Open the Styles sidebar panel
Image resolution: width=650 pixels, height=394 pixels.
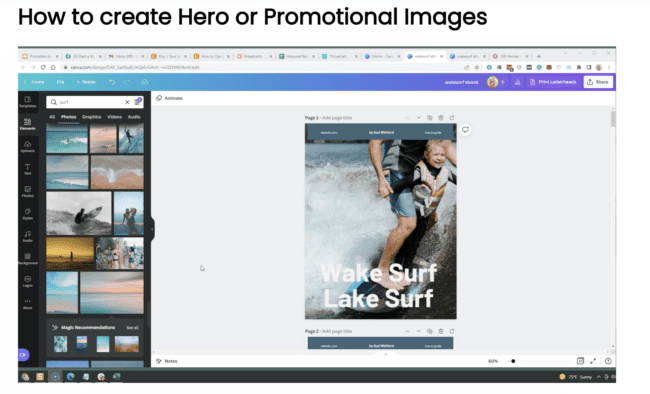[x=27, y=214]
